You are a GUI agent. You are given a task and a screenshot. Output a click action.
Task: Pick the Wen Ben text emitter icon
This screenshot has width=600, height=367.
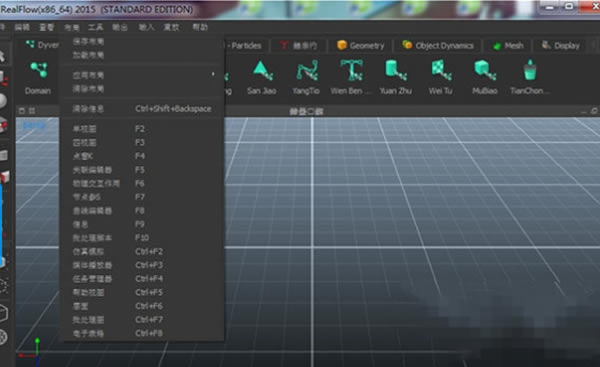pyautogui.click(x=351, y=78)
